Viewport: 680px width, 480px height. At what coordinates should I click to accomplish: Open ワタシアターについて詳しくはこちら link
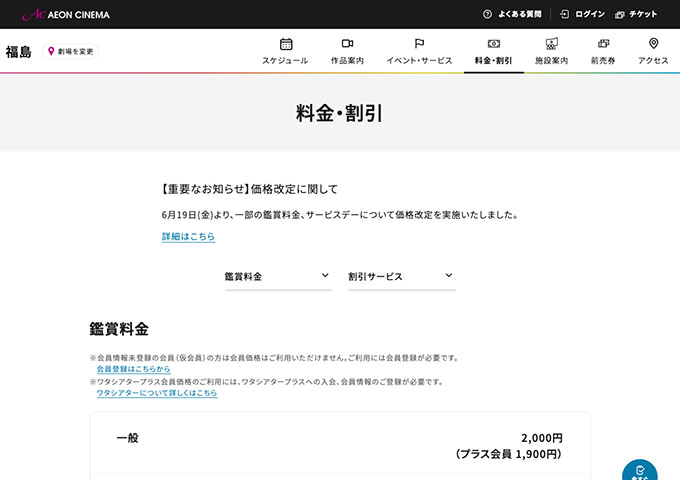point(157,393)
